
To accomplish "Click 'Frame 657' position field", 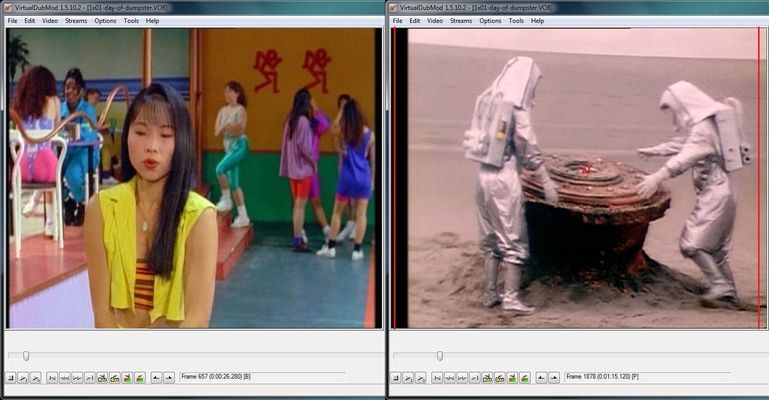I will click(x=262, y=377).
